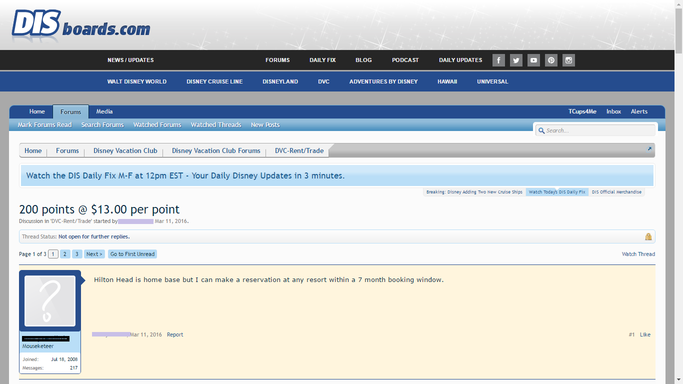Click the breadcrumb jump arrow icon

pyautogui.click(x=649, y=149)
